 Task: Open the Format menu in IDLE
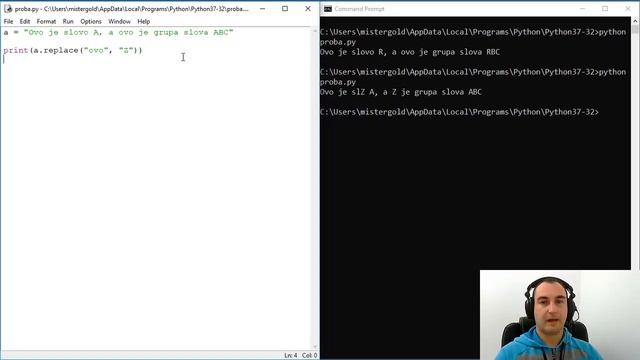pos(46,21)
